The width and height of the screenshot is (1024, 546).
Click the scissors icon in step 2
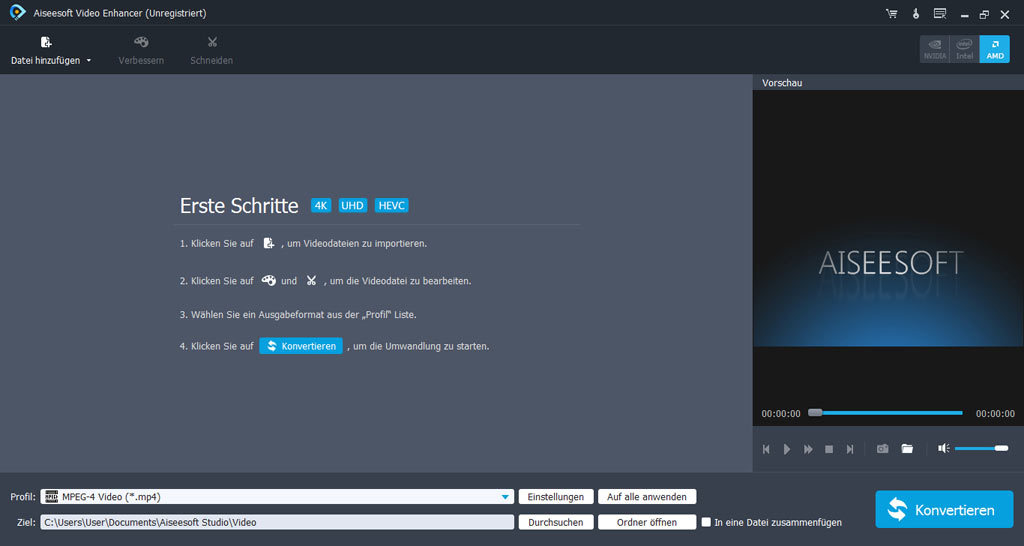[x=312, y=281]
